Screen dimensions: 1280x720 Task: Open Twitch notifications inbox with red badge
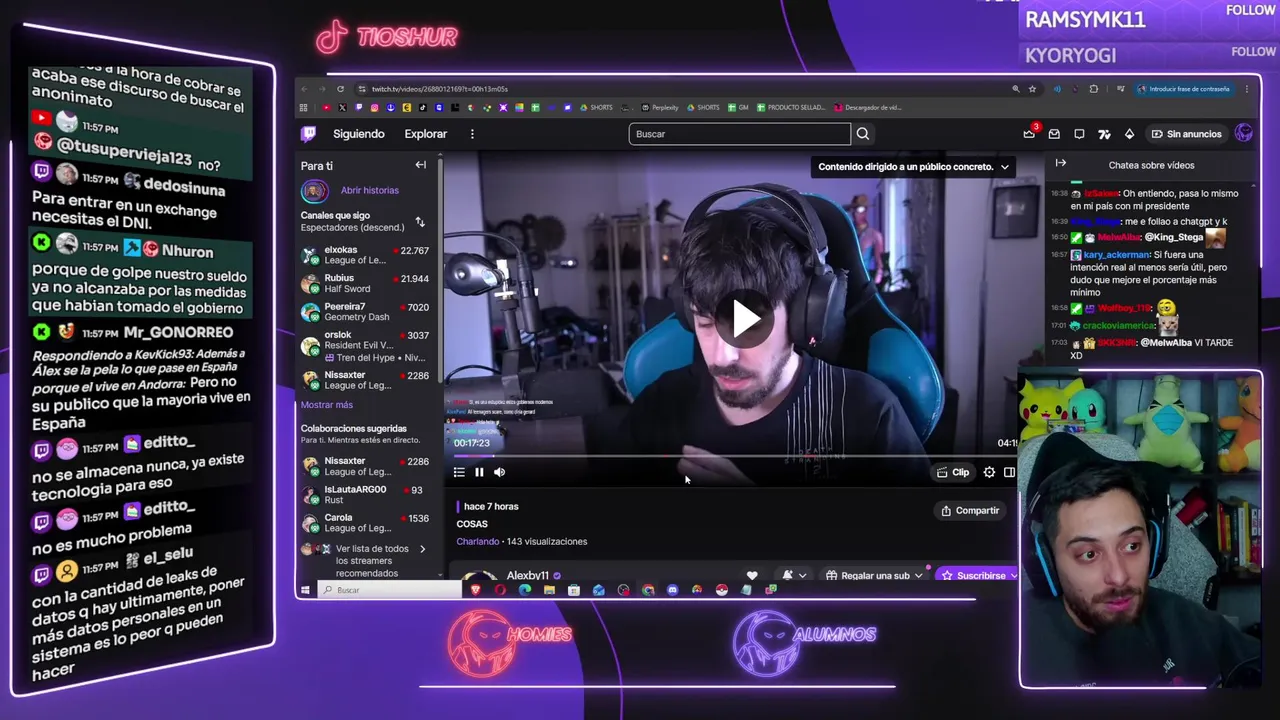tap(1029, 133)
